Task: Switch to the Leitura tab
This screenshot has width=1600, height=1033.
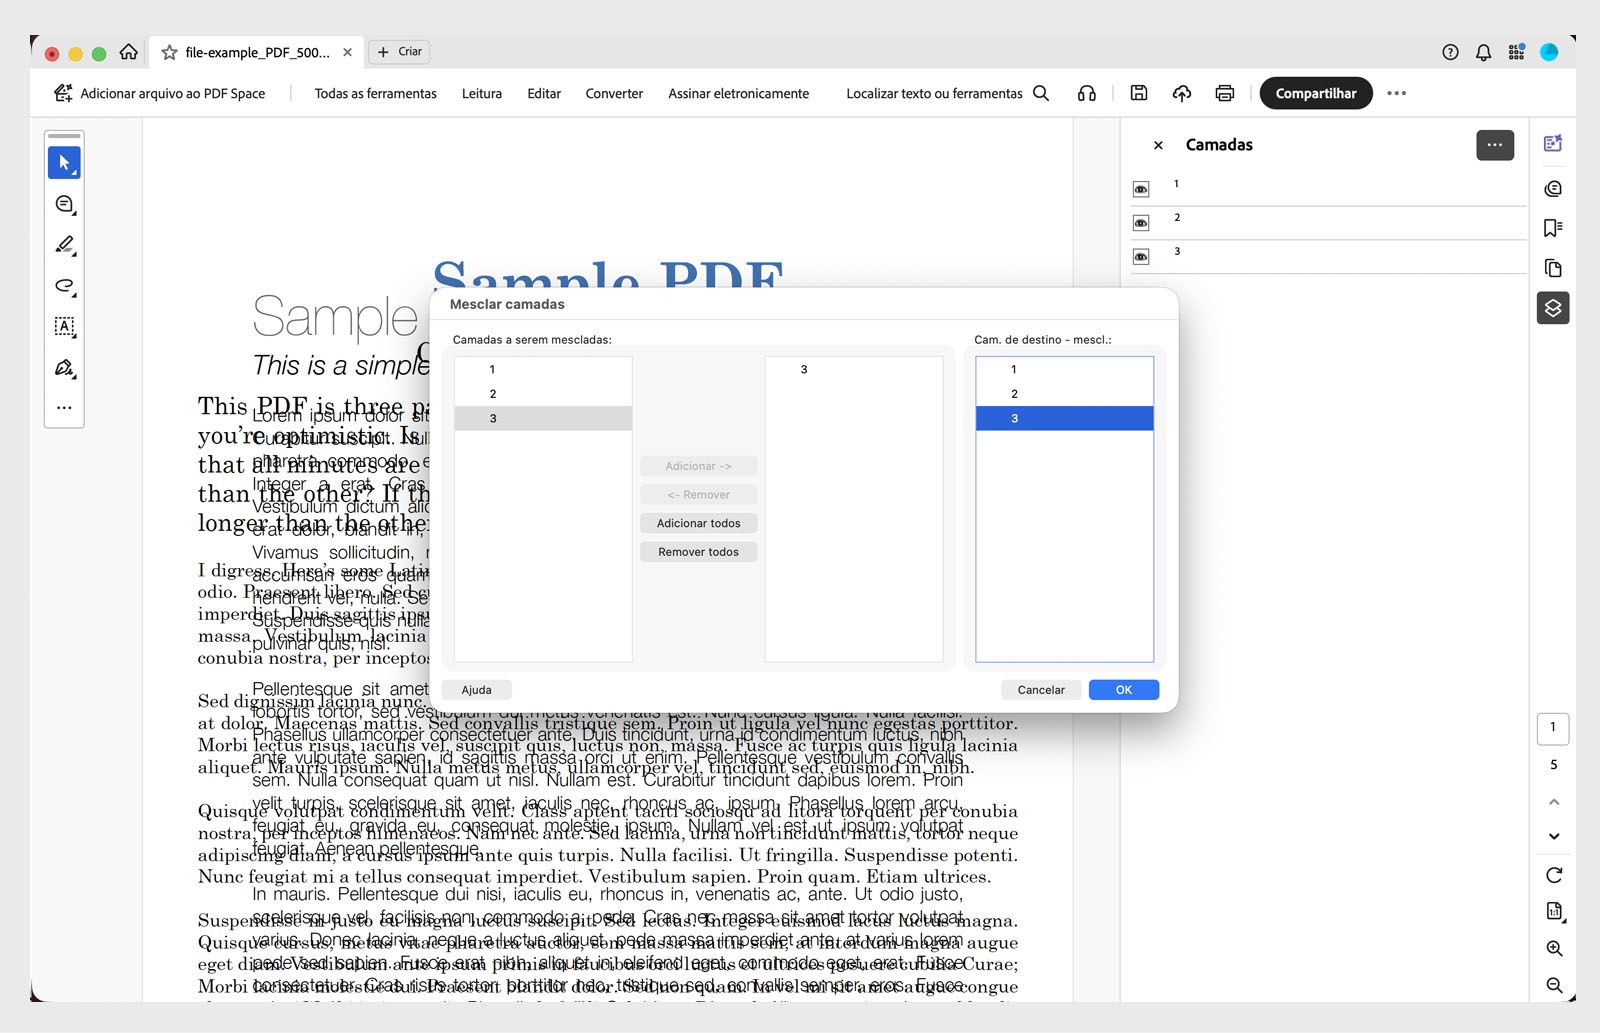Action: tap(482, 93)
